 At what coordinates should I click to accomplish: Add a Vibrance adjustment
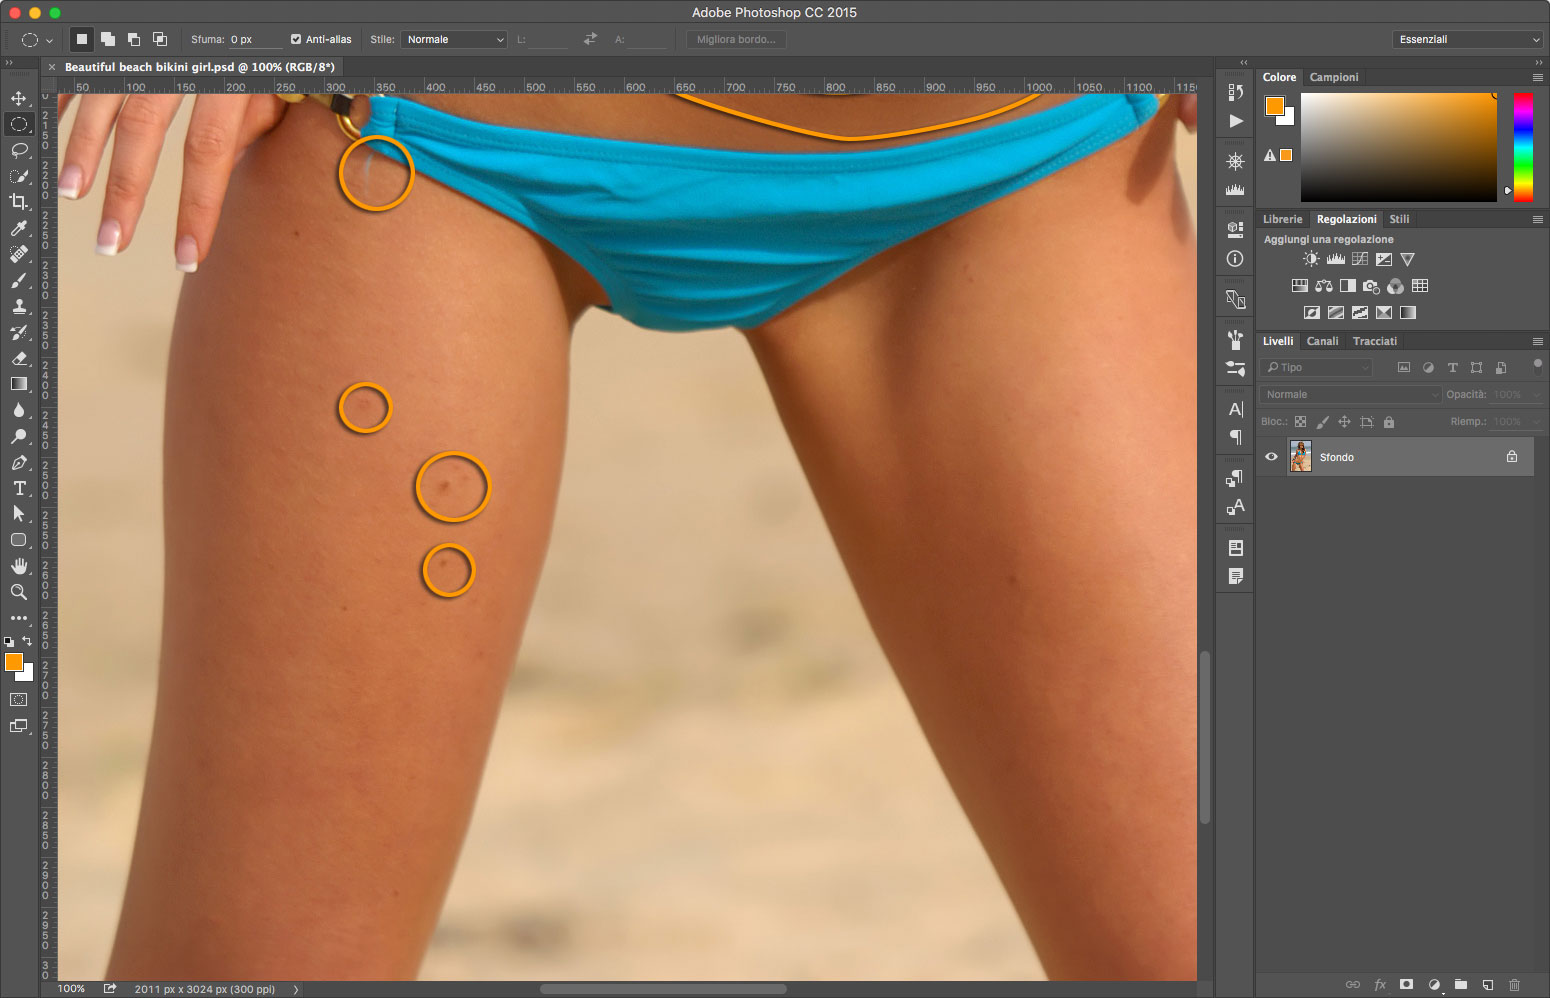(x=1407, y=259)
